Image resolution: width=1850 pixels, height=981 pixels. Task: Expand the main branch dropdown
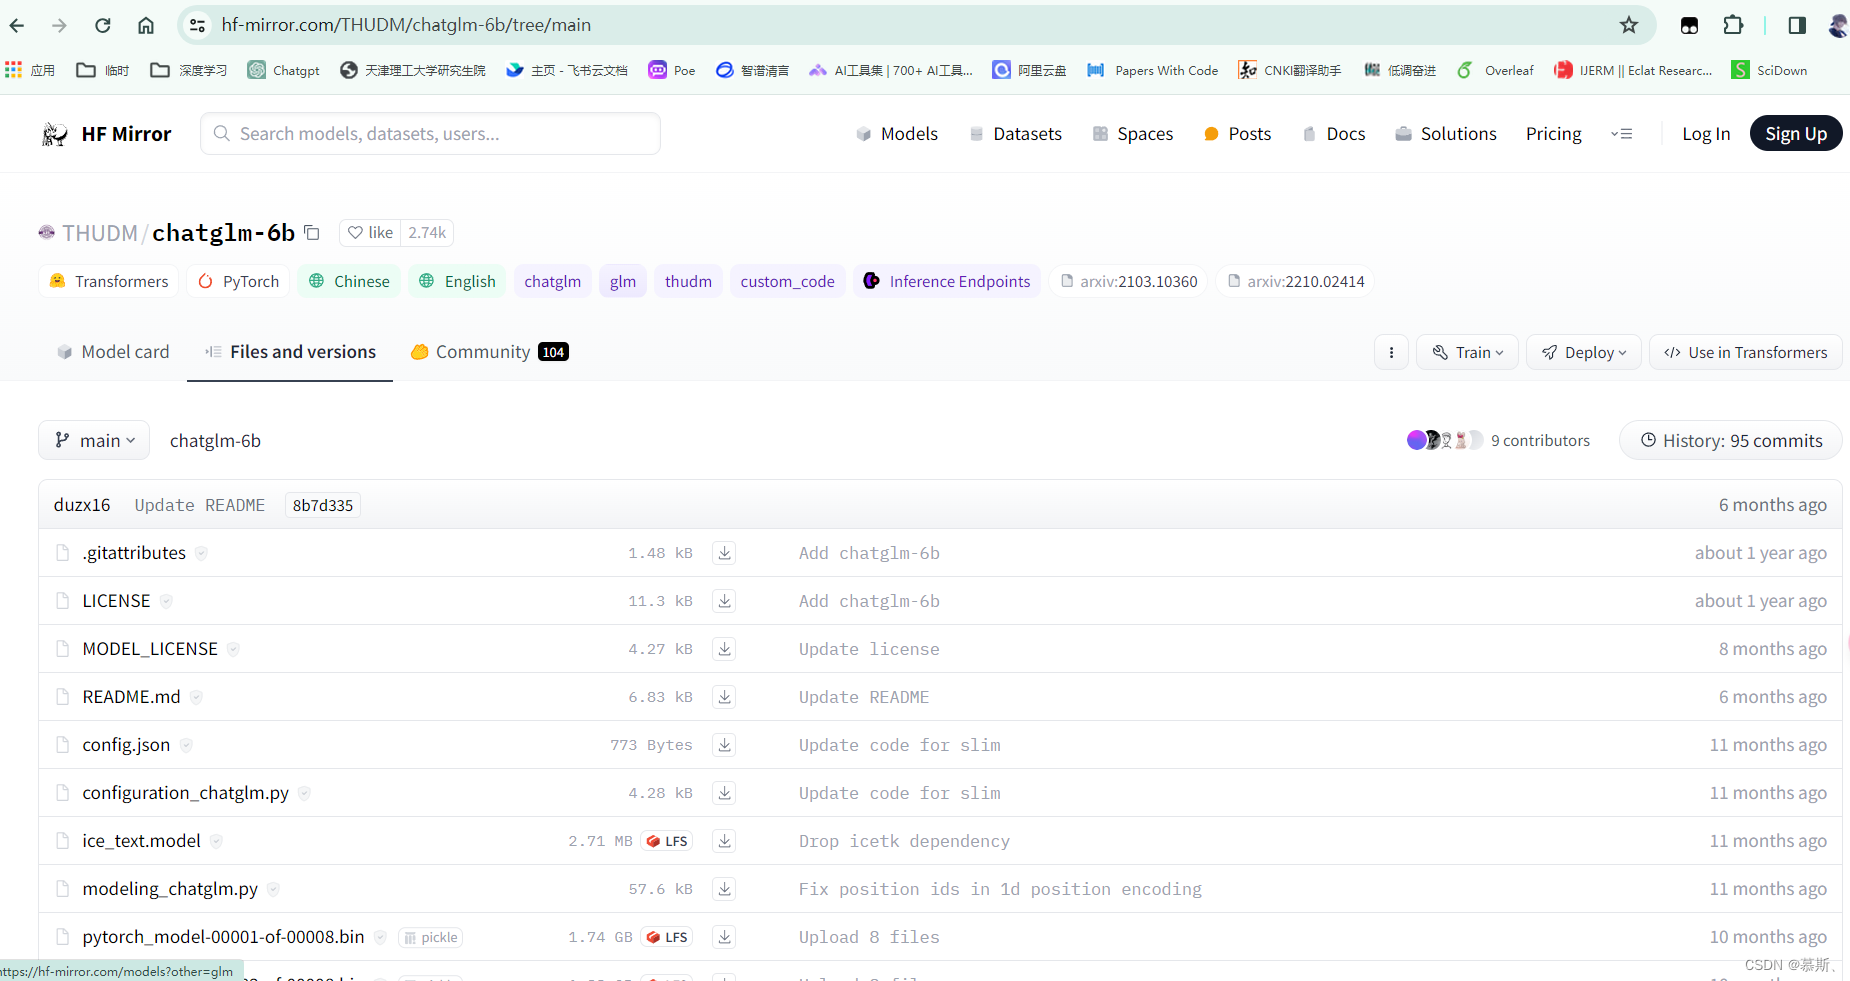click(94, 440)
